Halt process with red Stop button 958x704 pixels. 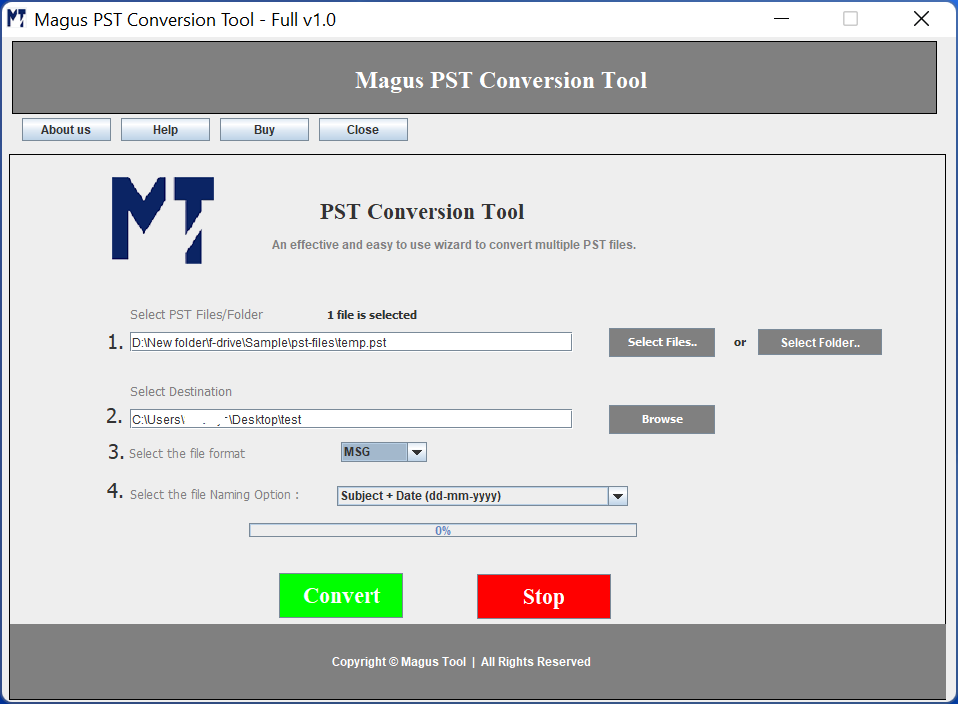click(x=544, y=596)
